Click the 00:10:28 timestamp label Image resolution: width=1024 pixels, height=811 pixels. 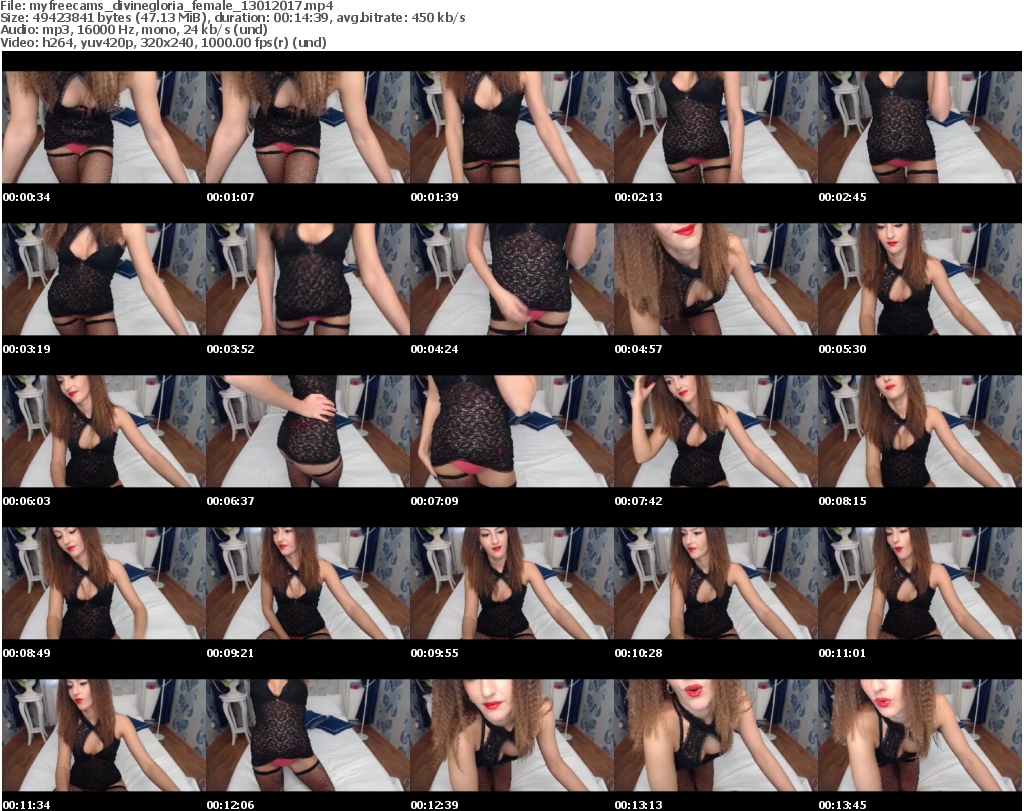coord(638,653)
